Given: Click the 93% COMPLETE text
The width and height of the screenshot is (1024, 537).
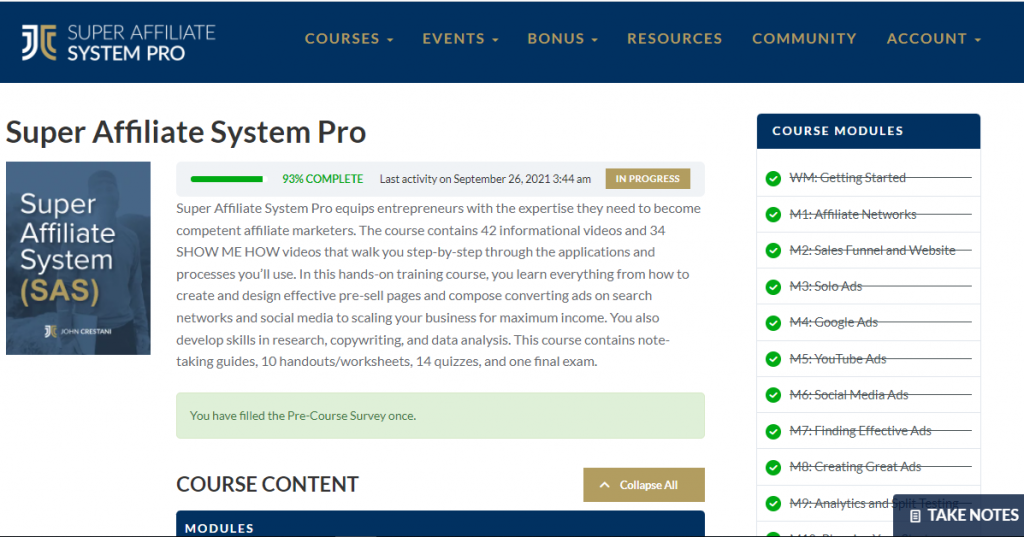Looking at the screenshot, I should (322, 179).
